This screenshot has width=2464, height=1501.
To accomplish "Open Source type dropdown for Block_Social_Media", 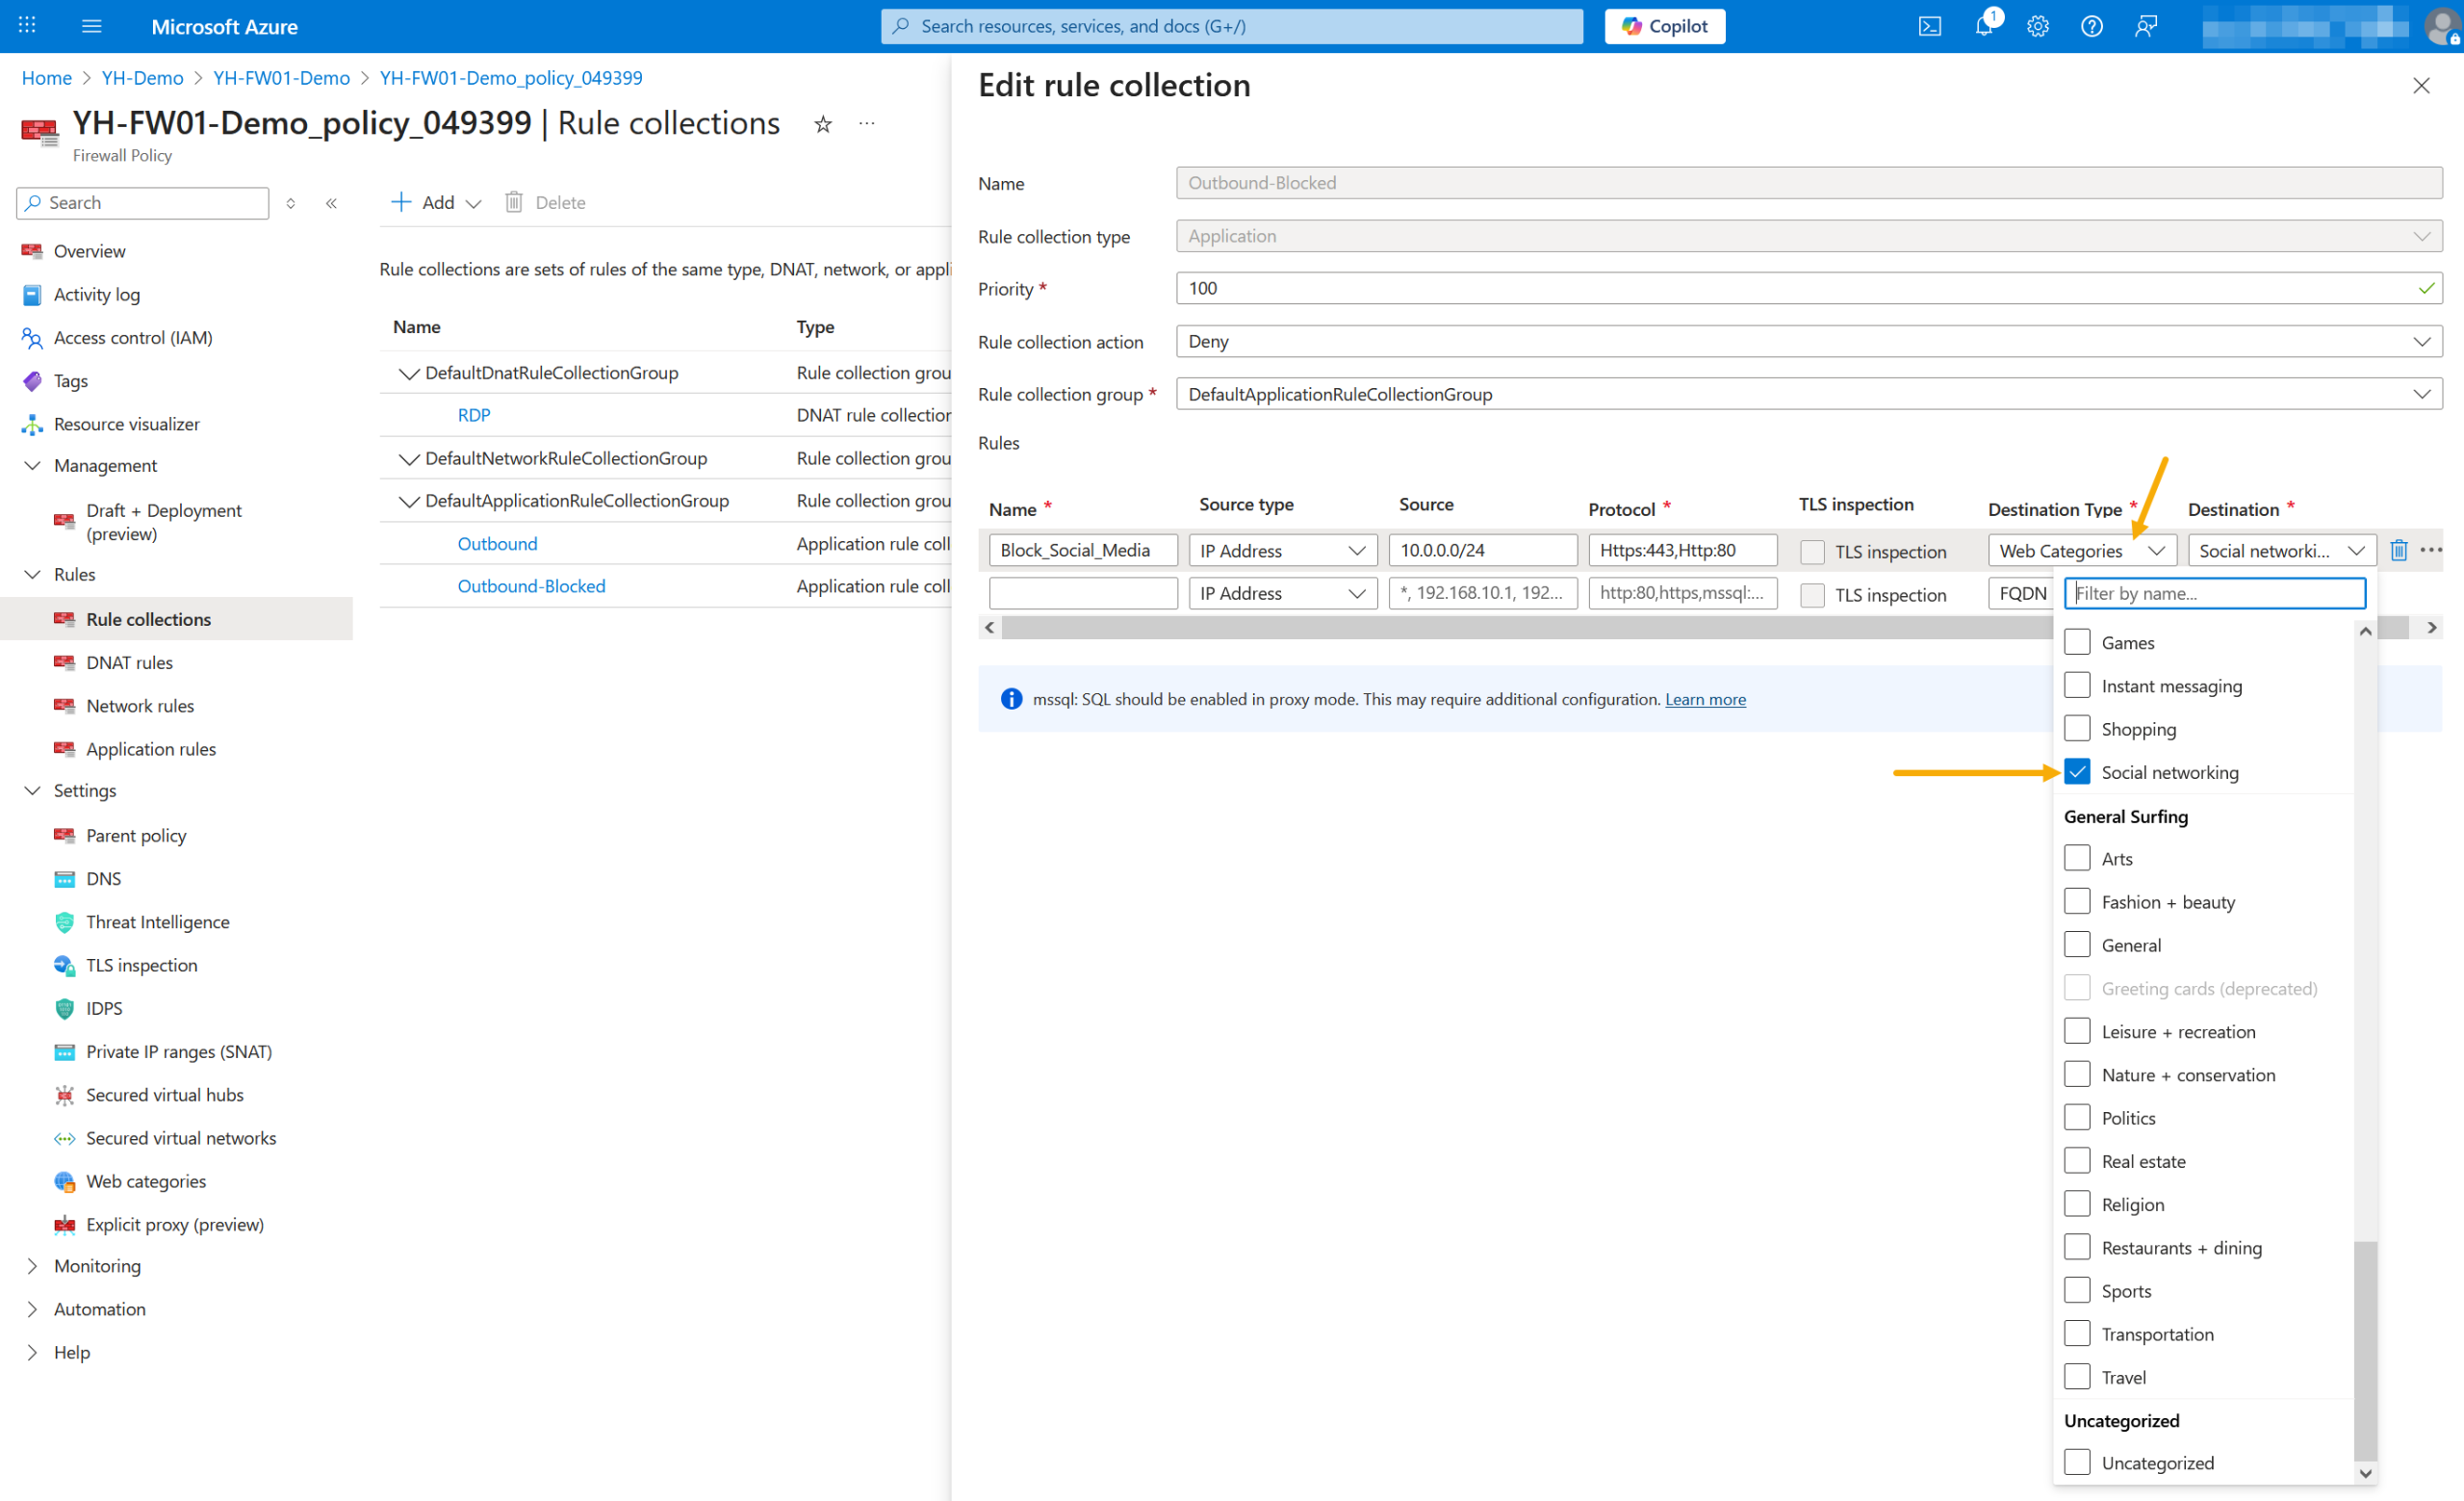I will click(1282, 550).
